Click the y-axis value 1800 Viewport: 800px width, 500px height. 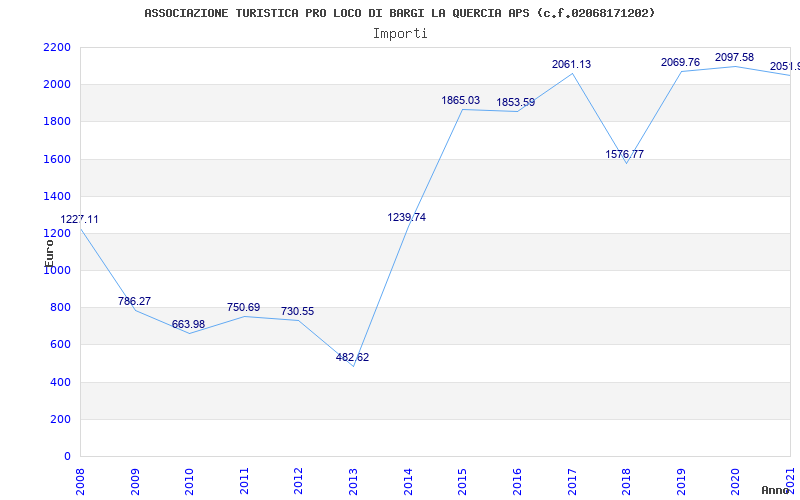pos(58,122)
